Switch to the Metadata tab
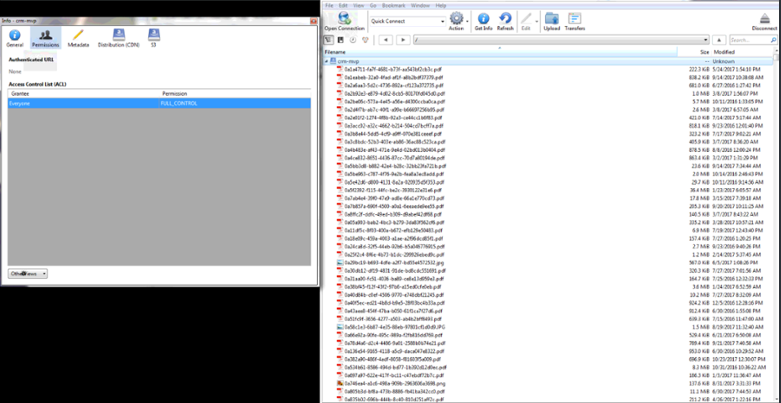781x403 pixels. click(78, 38)
